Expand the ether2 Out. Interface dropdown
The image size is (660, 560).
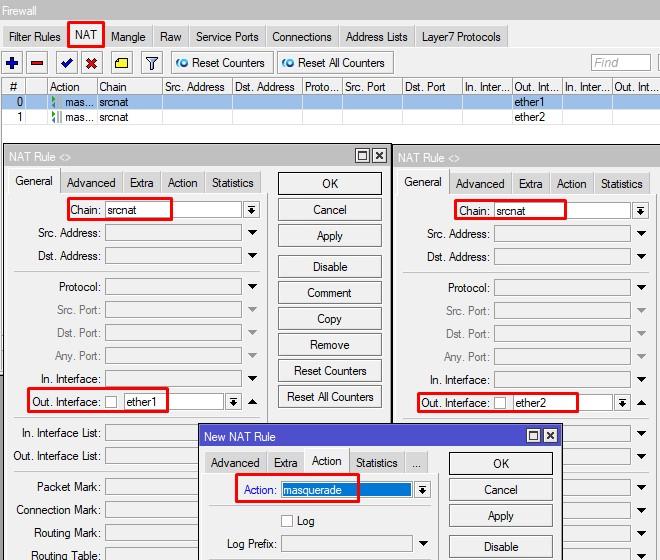[622, 403]
